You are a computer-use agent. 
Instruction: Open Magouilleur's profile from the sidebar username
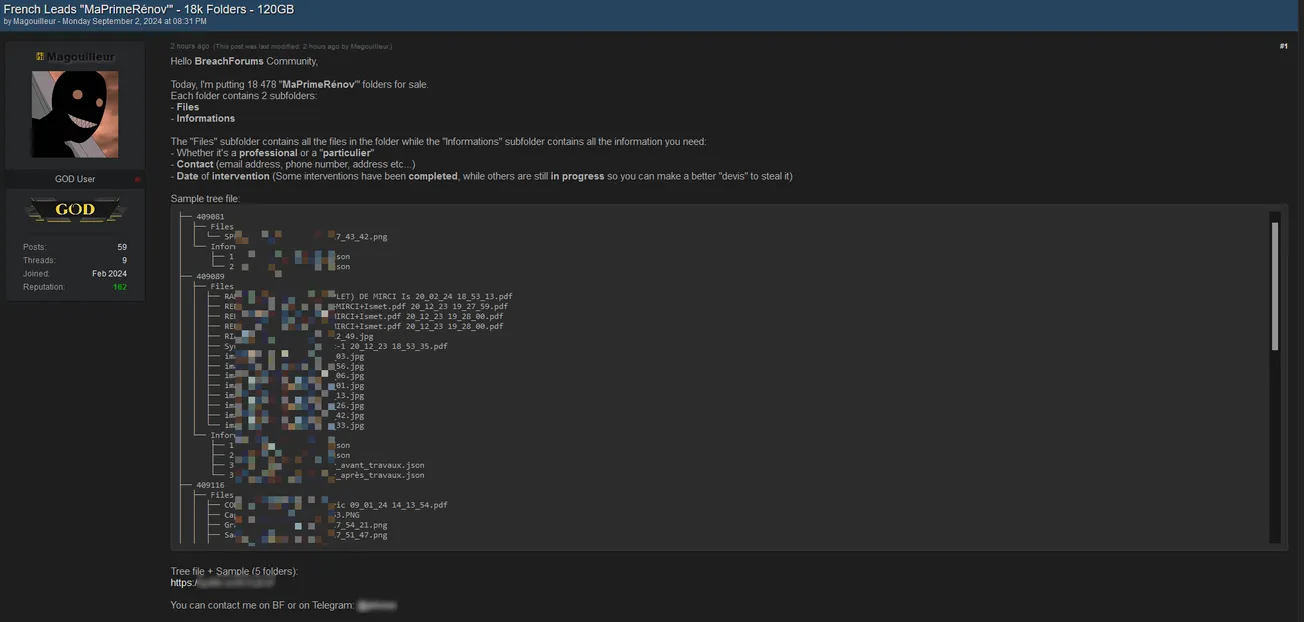(x=80, y=57)
